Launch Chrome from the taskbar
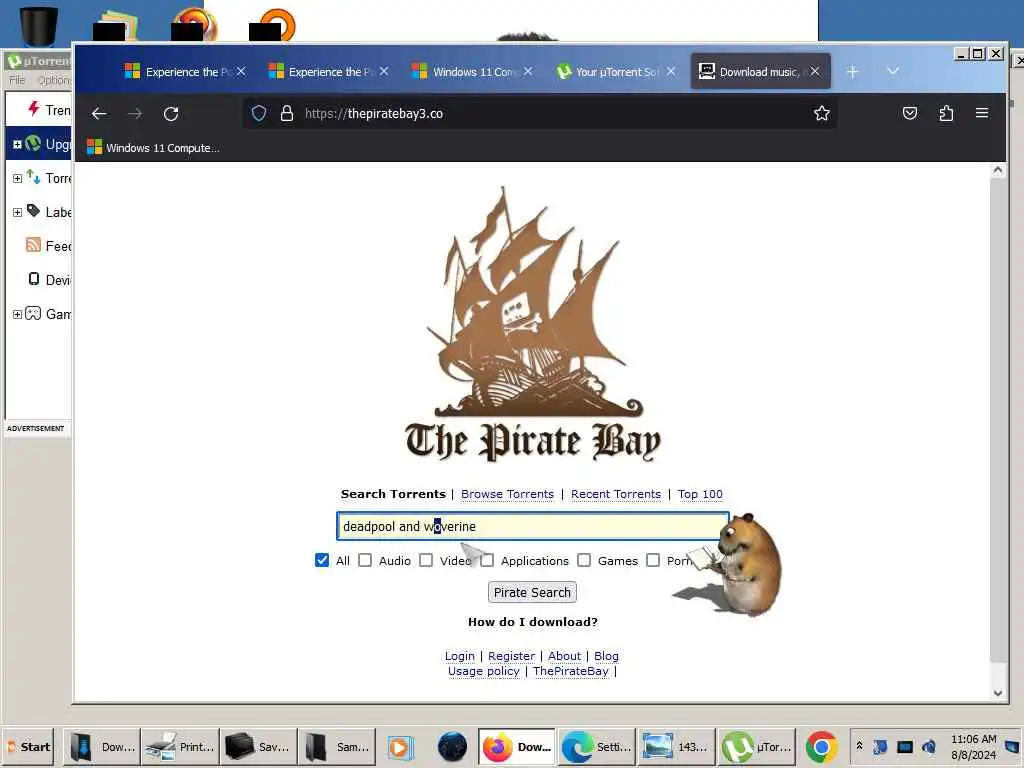The image size is (1024, 768). click(821, 747)
